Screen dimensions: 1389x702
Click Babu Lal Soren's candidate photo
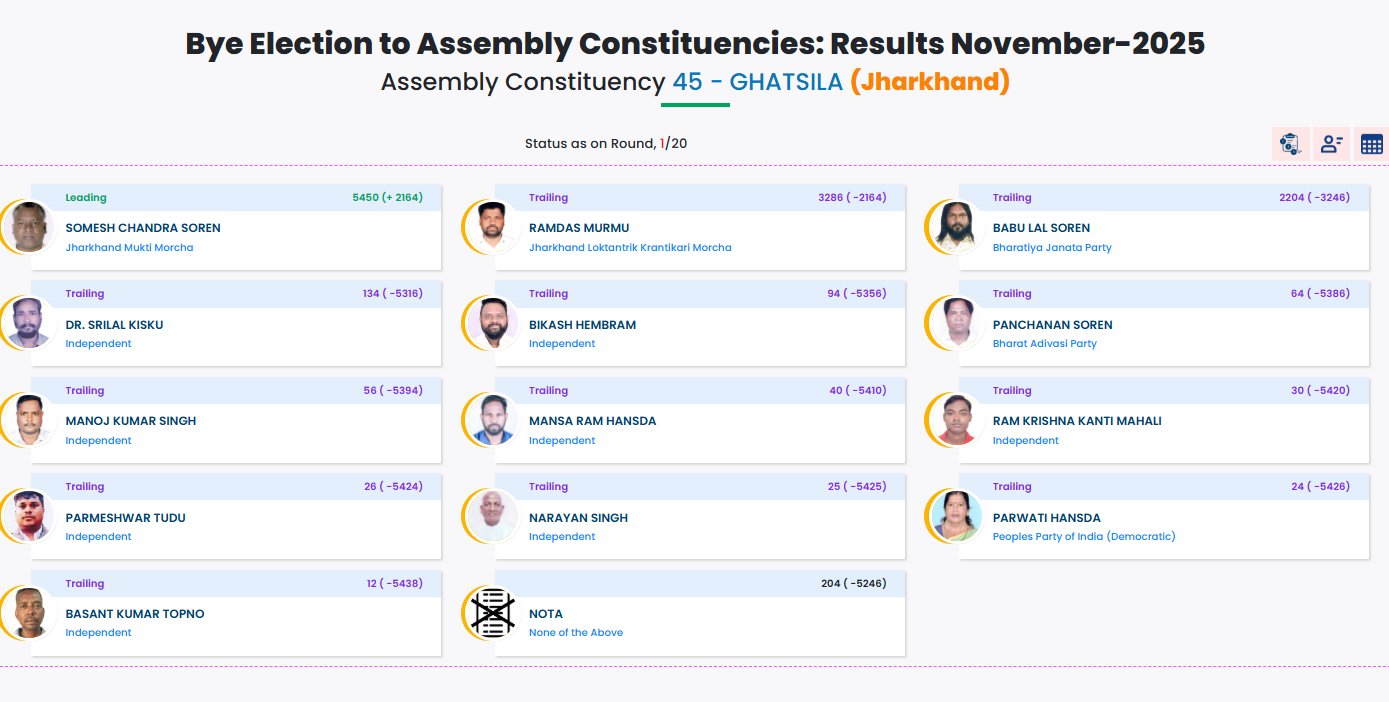click(956, 227)
